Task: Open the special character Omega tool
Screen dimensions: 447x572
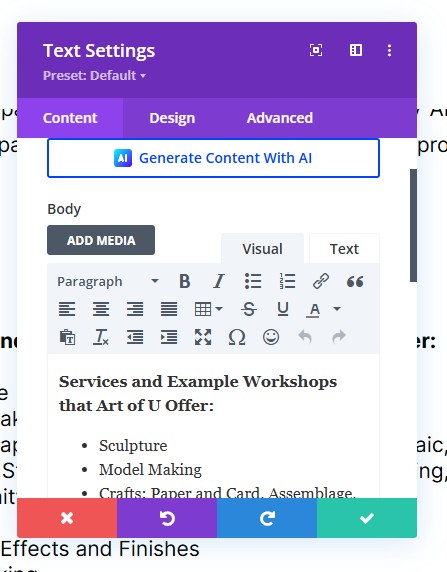Action: pos(236,337)
